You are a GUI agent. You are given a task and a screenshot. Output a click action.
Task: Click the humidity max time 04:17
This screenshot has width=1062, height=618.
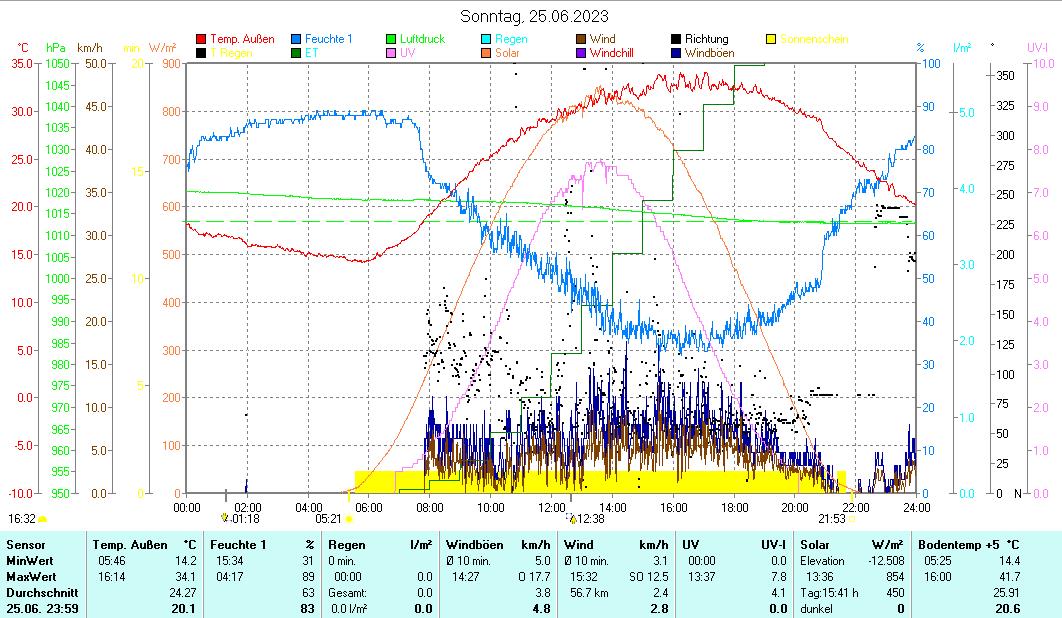pos(230,577)
